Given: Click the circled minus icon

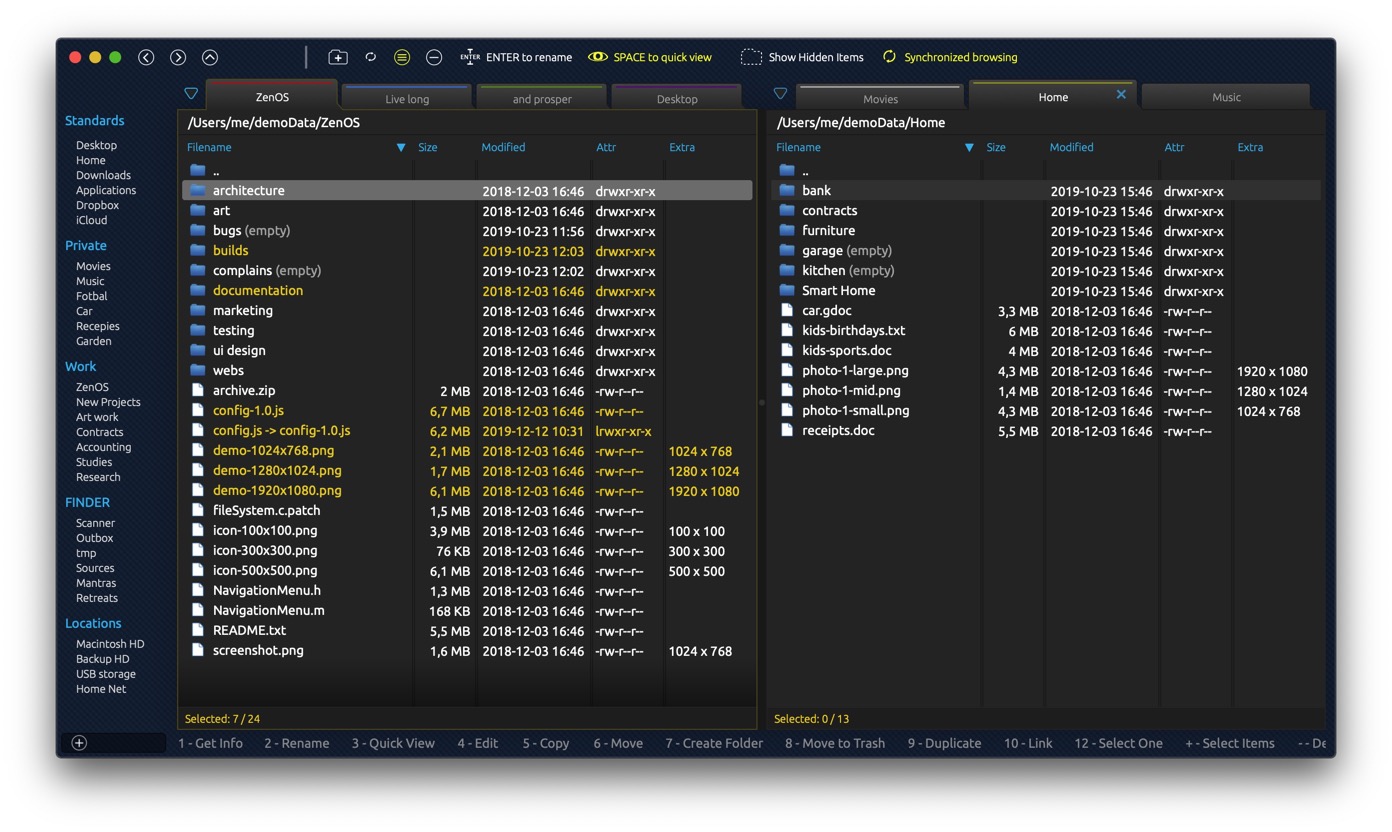Looking at the screenshot, I should (434, 58).
